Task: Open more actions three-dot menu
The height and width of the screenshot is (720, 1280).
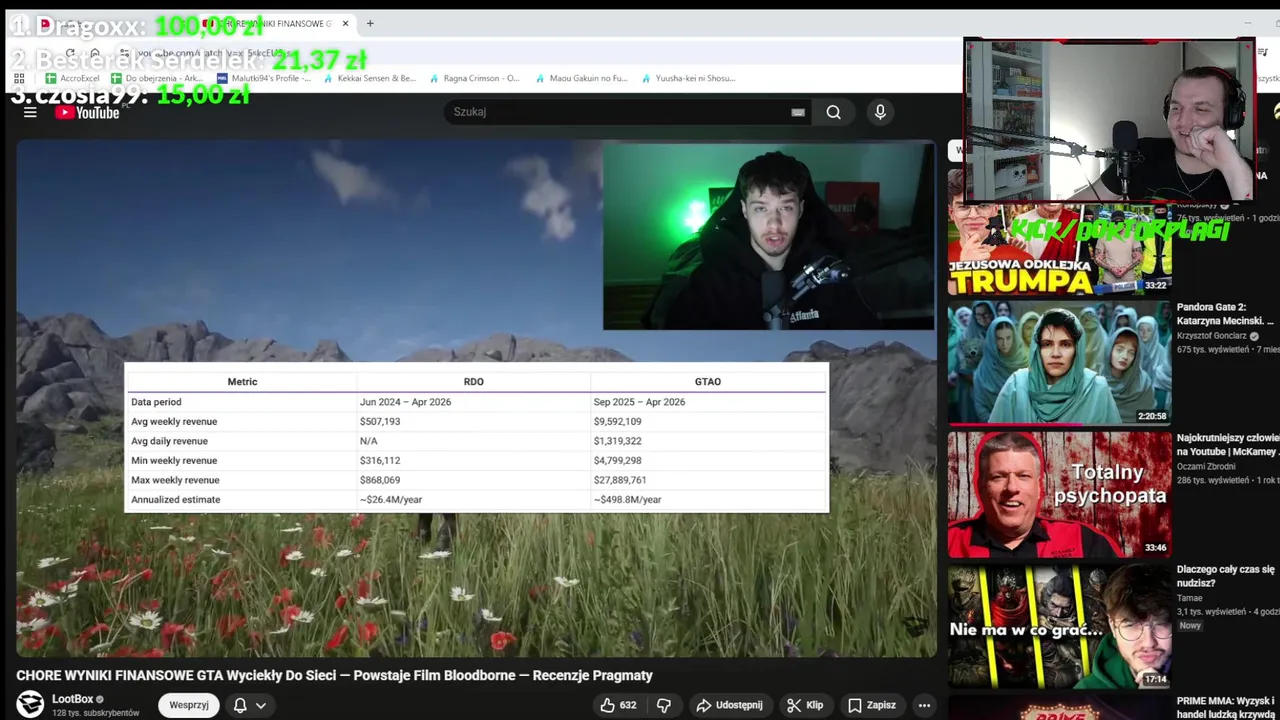Action: tap(924, 705)
